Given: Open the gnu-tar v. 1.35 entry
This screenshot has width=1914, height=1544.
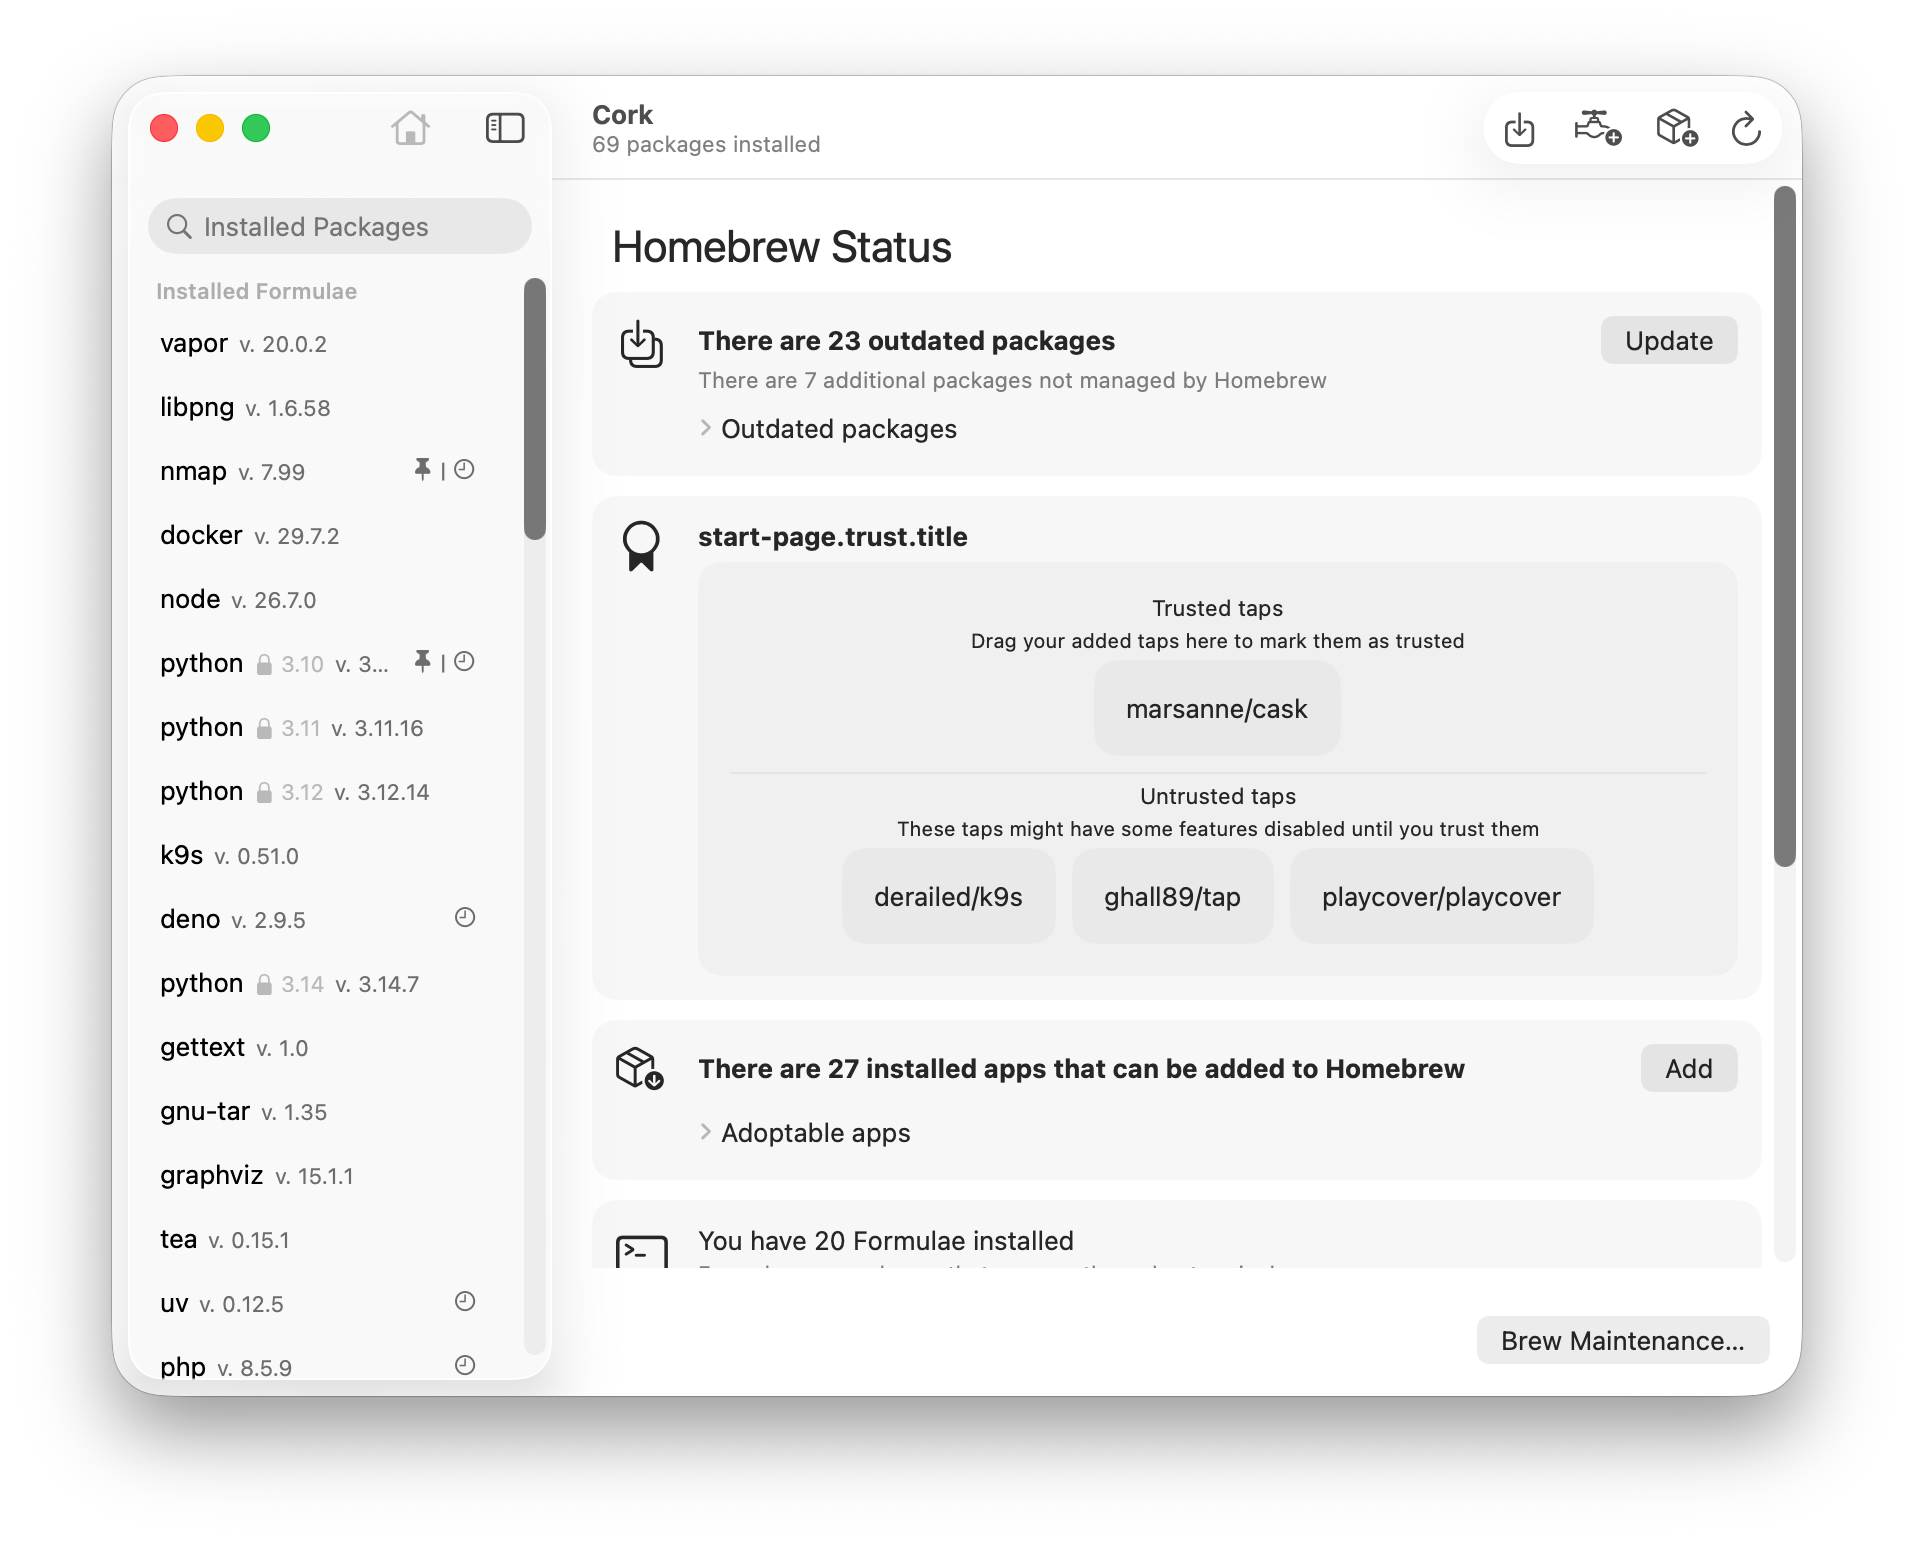Looking at the screenshot, I should pyautogui.click(x=322, y=1112).
